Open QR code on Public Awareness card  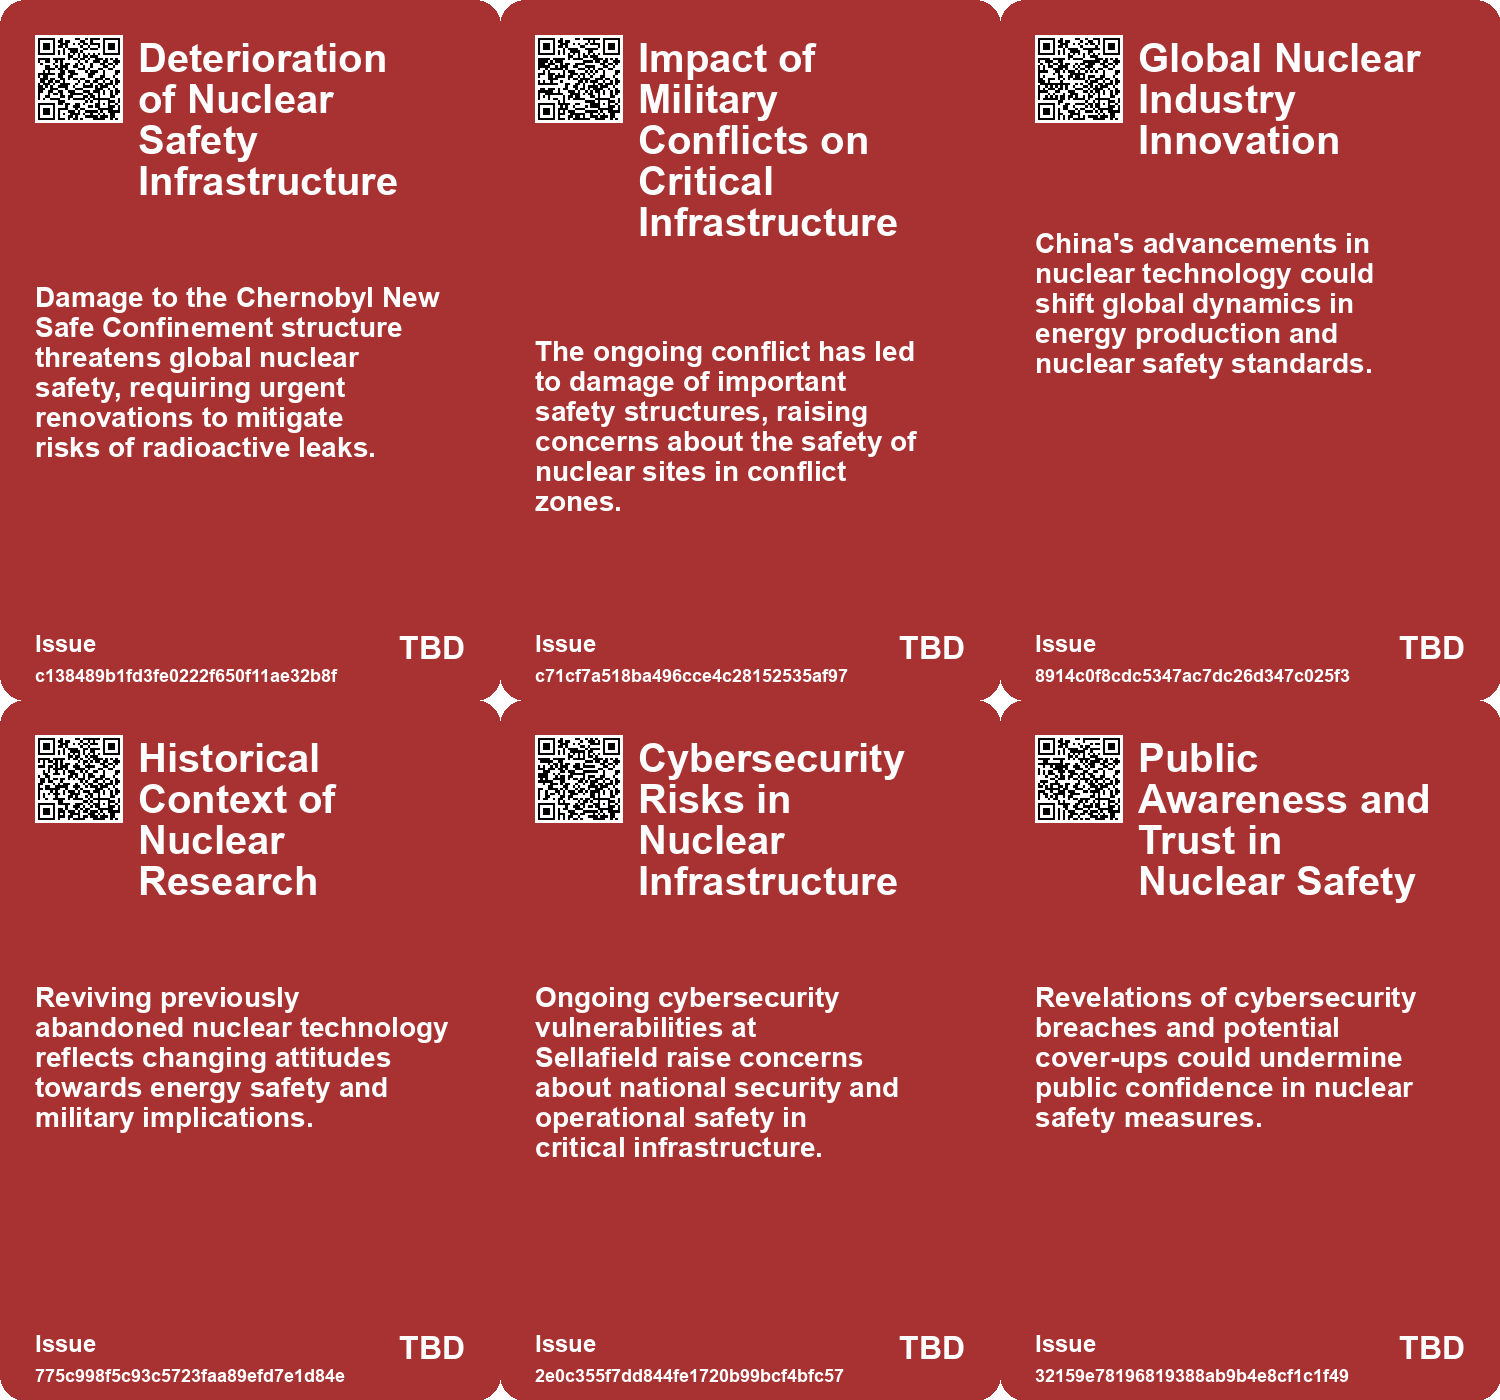1079,779
